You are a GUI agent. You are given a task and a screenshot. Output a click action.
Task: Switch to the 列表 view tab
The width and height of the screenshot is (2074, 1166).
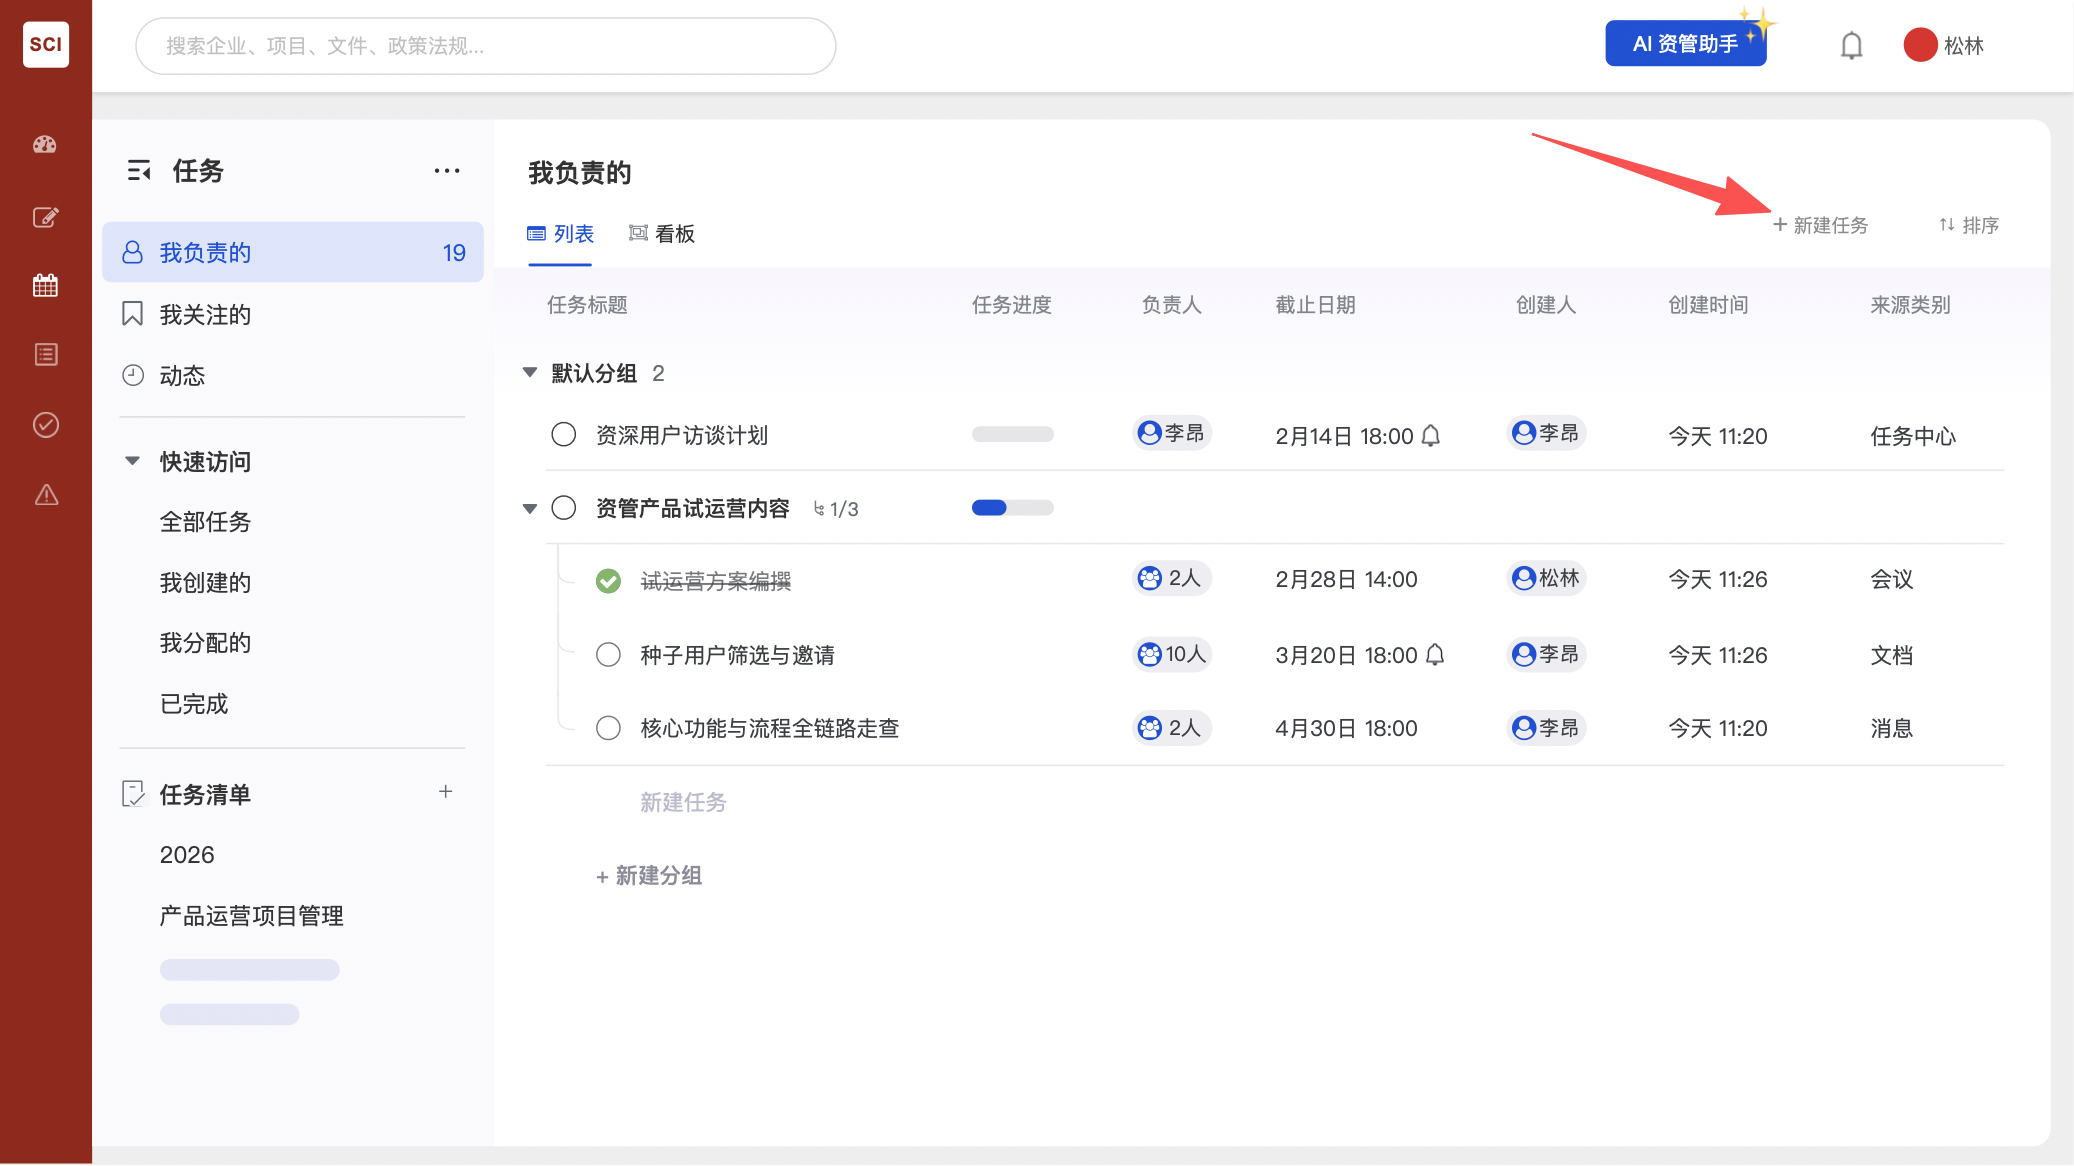(x=560, y=234)
